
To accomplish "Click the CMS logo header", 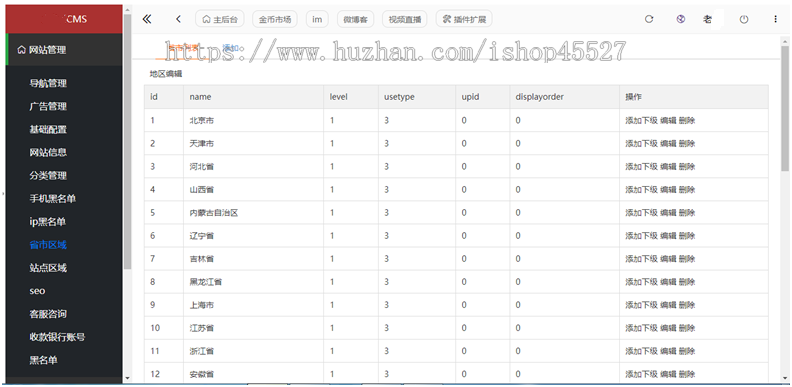I will click(x=64, y=19).
